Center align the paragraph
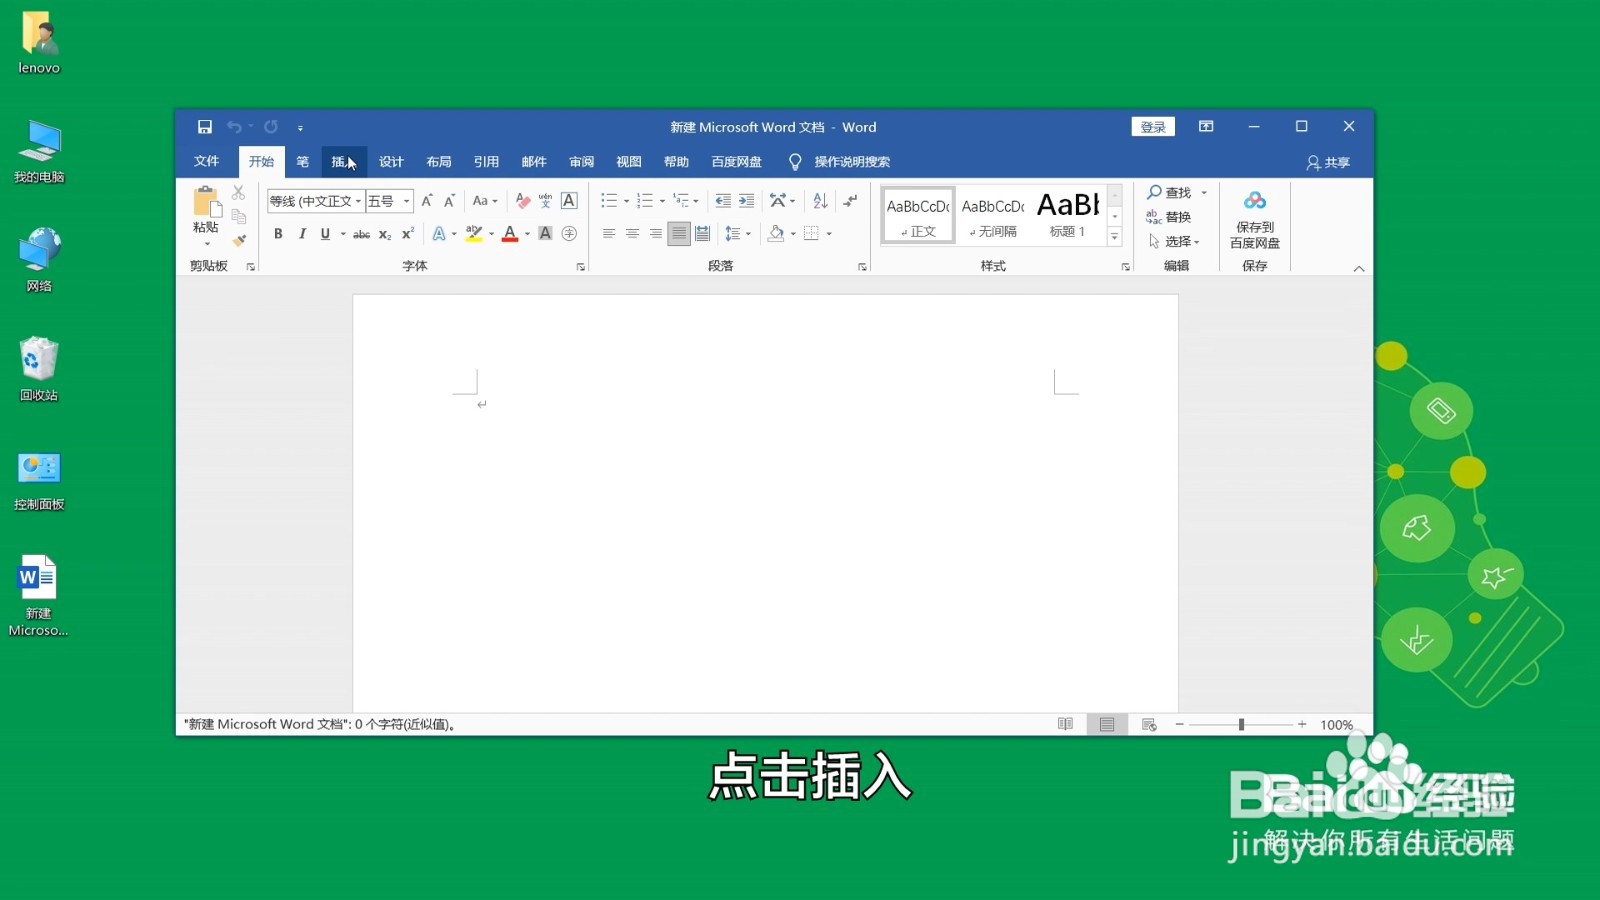This screenshot has width=1600, height=900. coord(632,234)
